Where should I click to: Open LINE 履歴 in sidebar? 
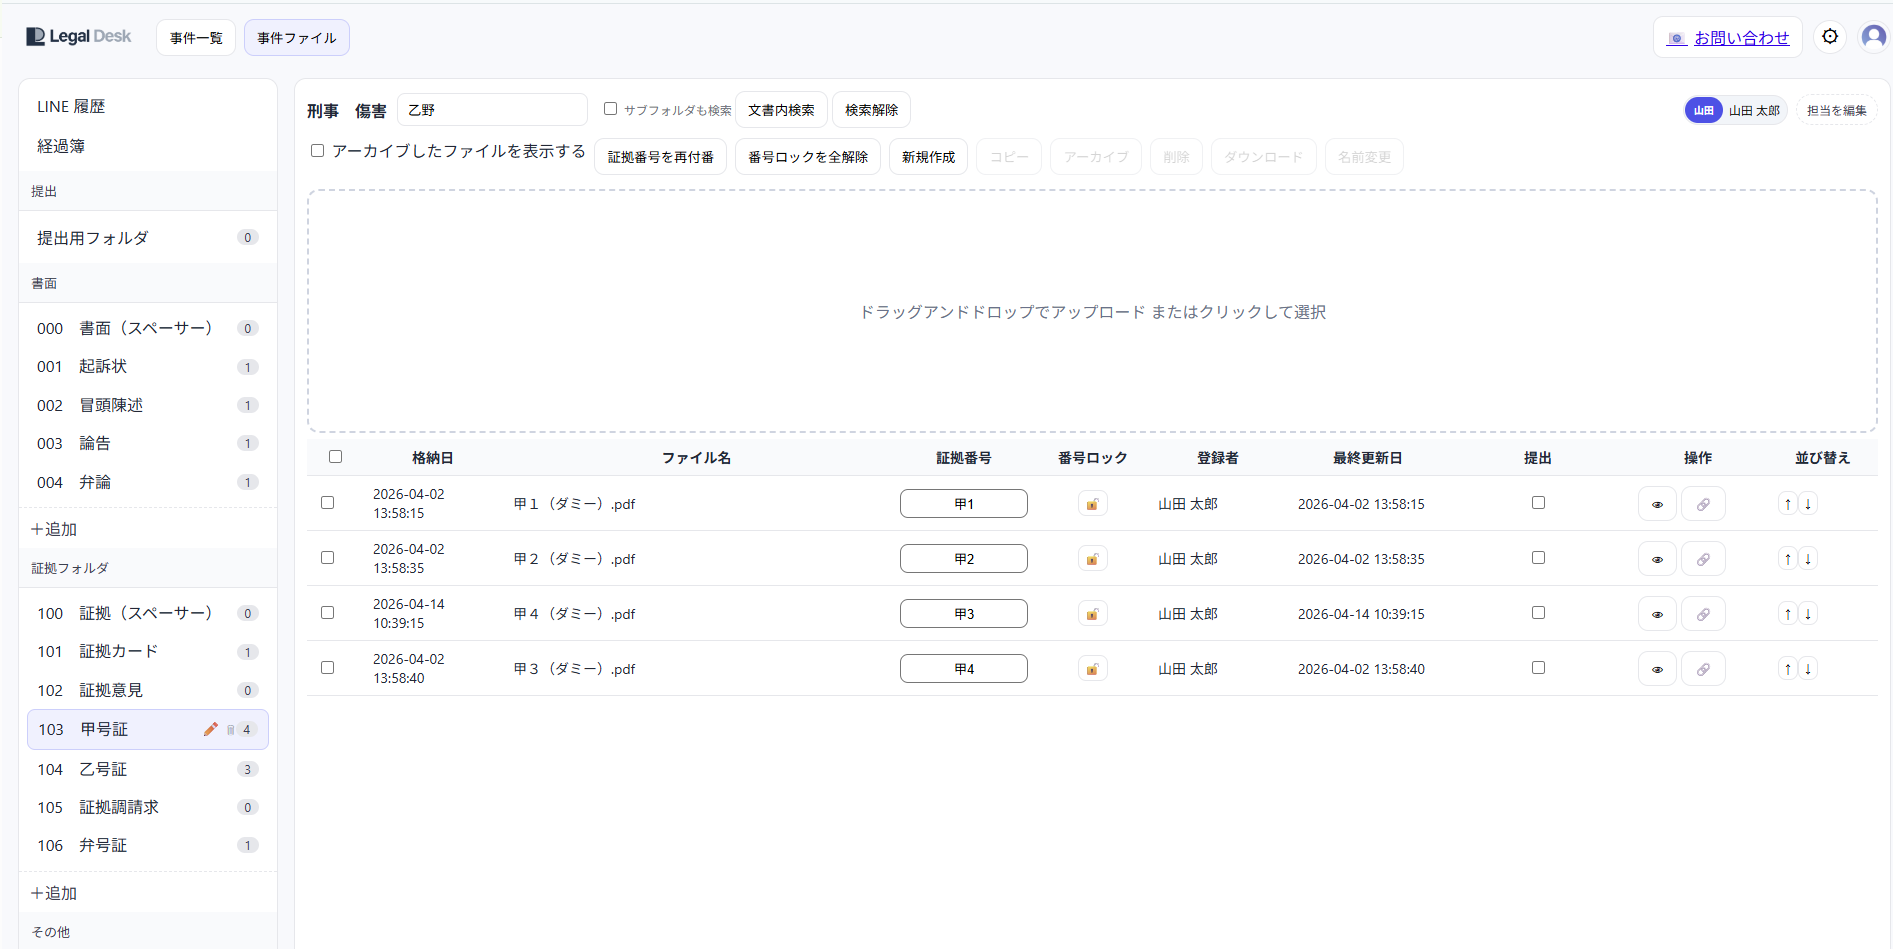pos(148,106)
